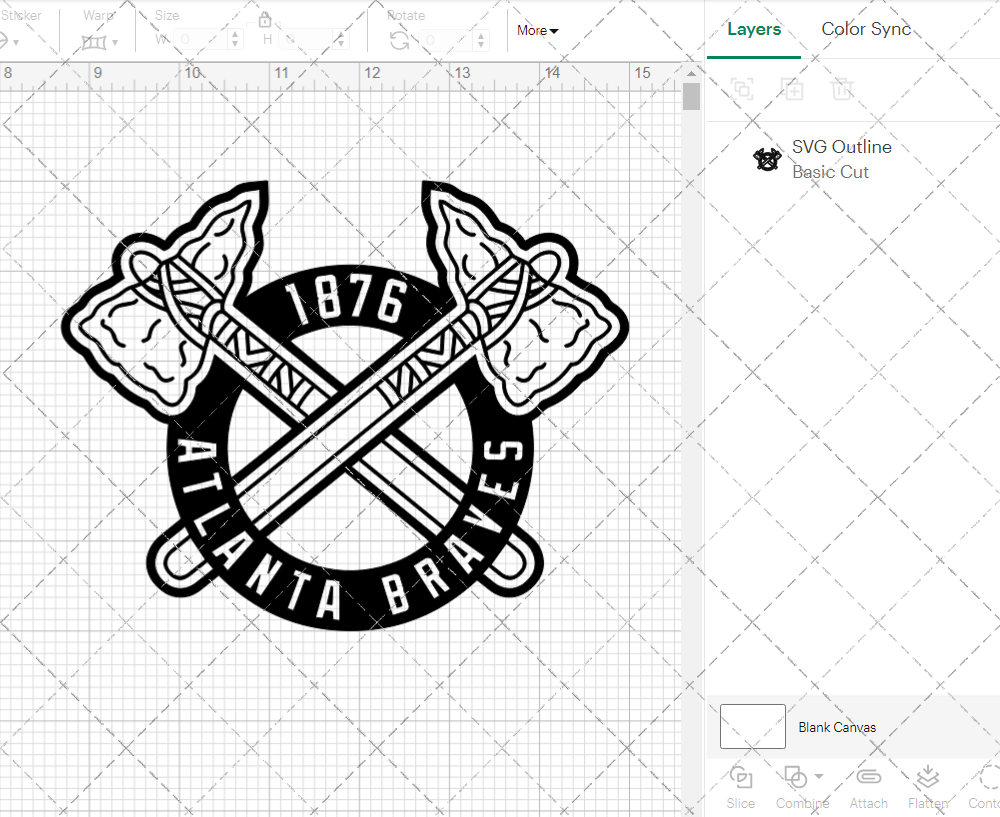The width and height of the screenshot is (1000, 817).
Task: Click the canvas vertical scrollbar
Action: [691, 97]
